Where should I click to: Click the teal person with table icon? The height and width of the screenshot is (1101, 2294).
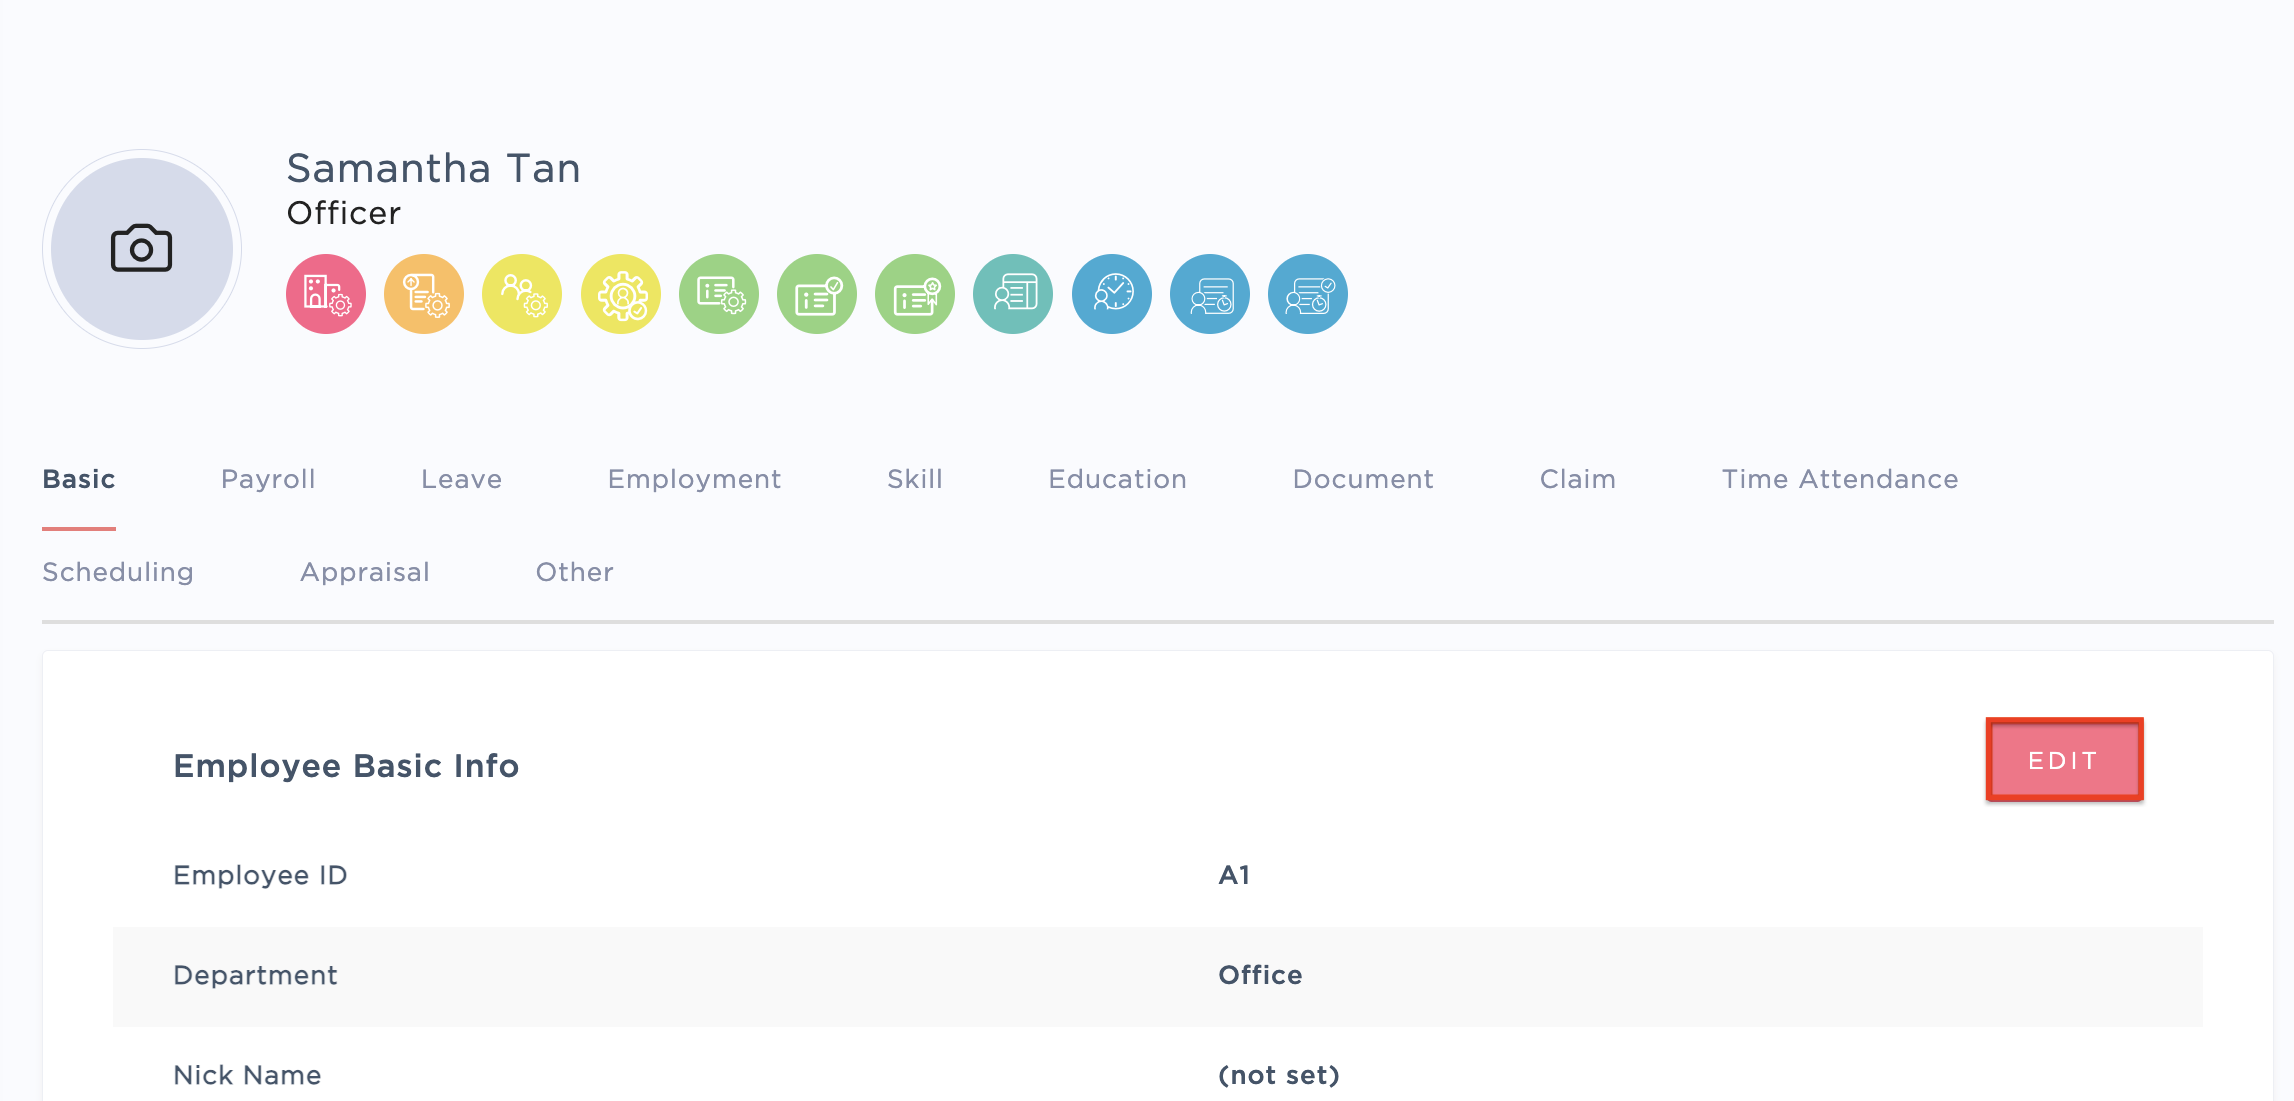click(1013, 294)
